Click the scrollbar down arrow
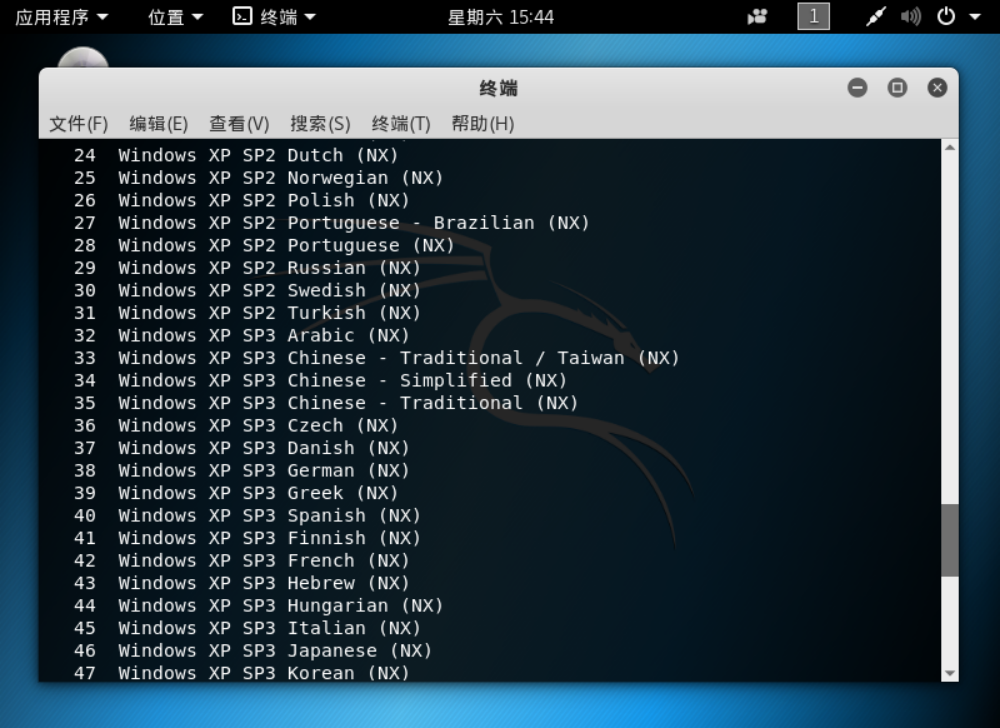 [950, 673]
